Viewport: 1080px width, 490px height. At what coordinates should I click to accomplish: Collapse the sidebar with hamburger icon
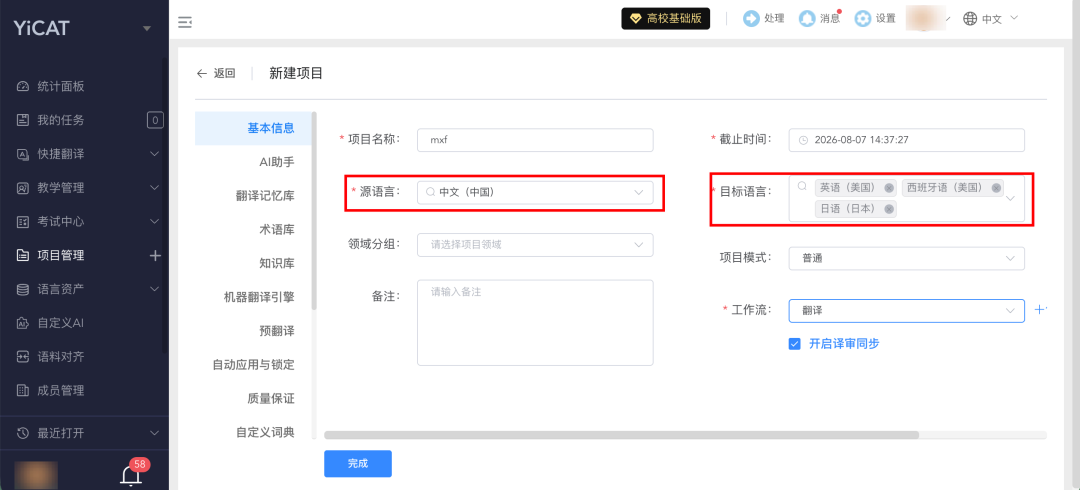pyautogui.click(x=185, y=22)
